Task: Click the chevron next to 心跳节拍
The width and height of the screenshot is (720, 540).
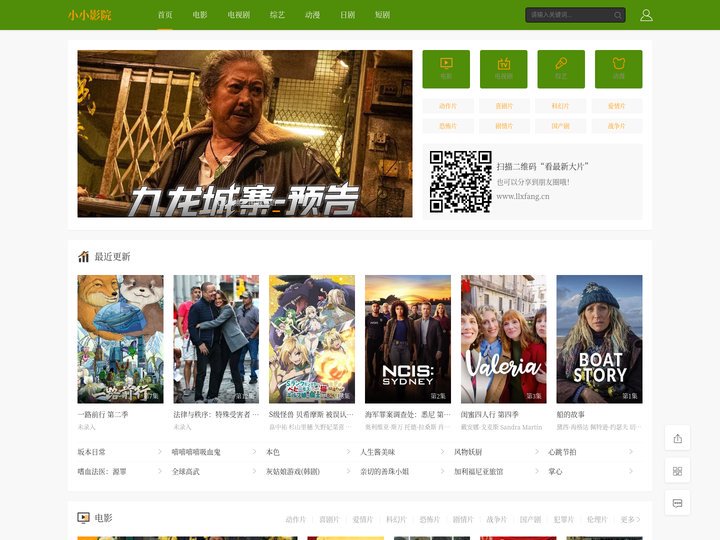Action: 631,452
